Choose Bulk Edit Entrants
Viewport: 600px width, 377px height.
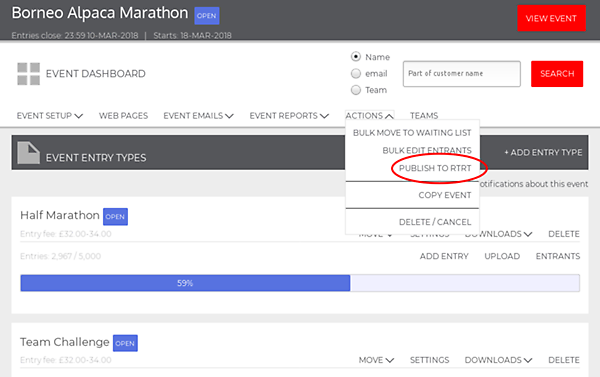click(x=427, y=150)
